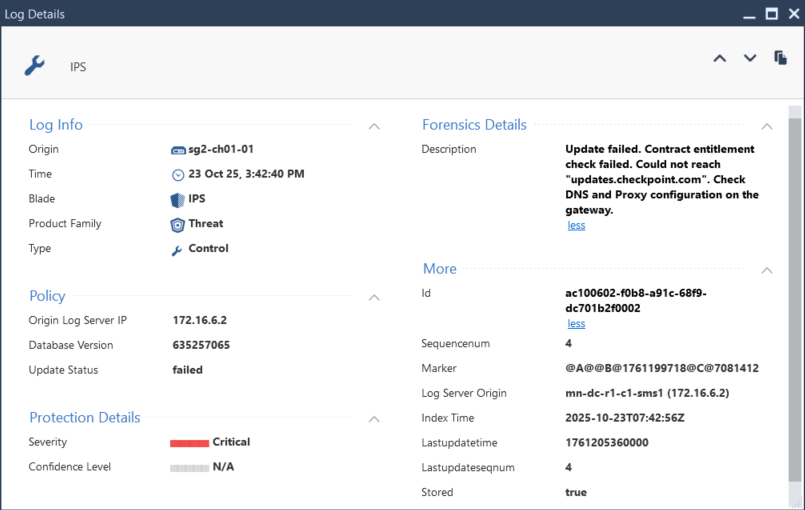The height and width of the screenshot is (510, 805).
Task: Click the 'Control' type value
Action: point(208,248)
